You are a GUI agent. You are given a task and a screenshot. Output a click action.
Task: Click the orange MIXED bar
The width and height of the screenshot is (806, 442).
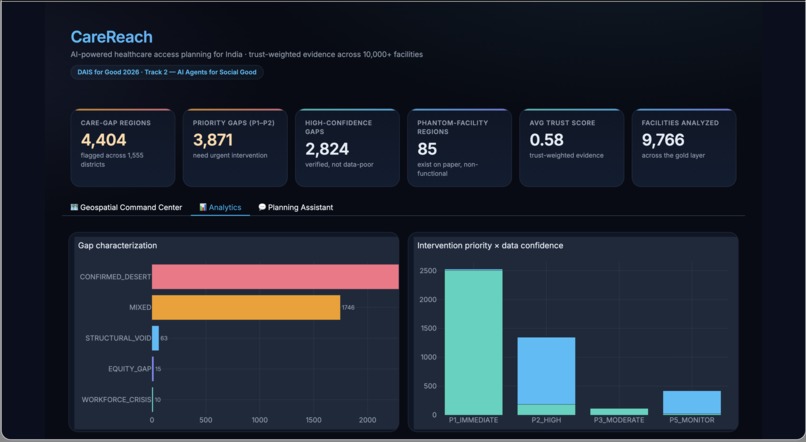coord(246,307)
